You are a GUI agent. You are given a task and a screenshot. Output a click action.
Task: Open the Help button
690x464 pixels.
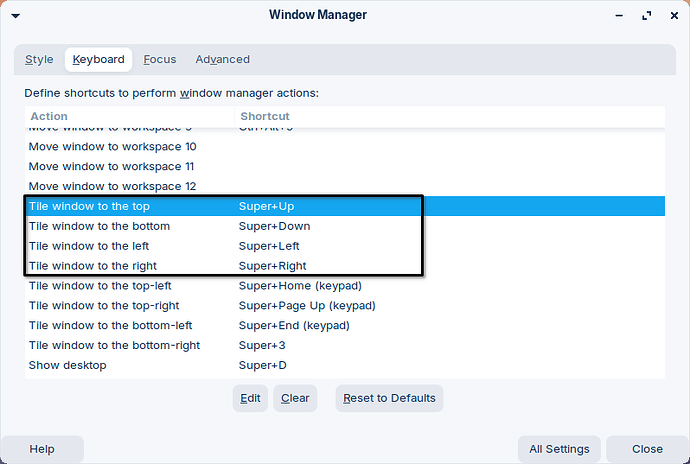click(x=42, y=449)
